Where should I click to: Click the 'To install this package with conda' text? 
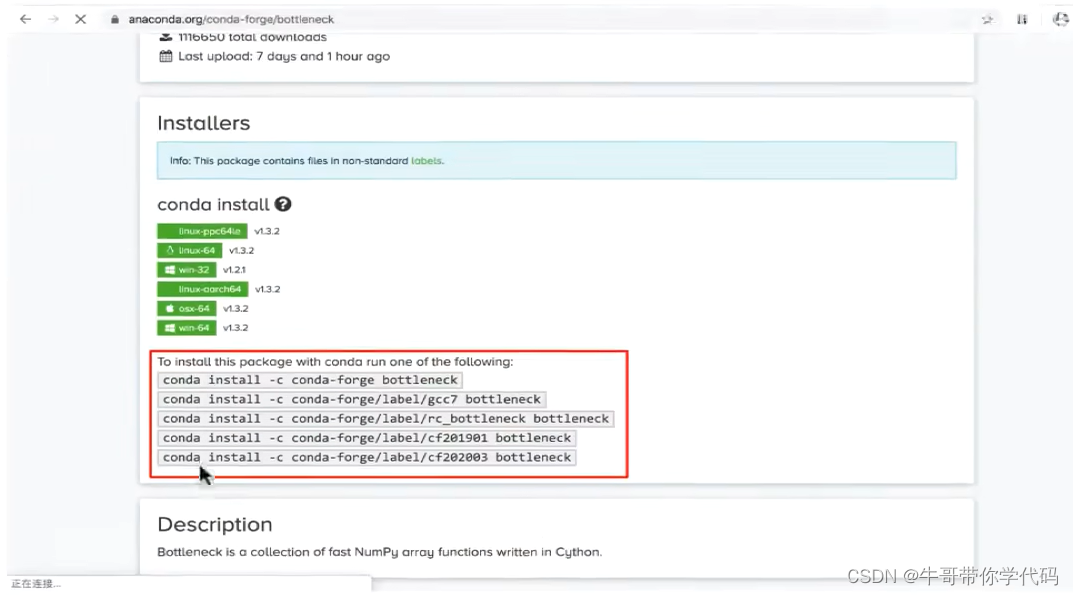tap(335, 362)
